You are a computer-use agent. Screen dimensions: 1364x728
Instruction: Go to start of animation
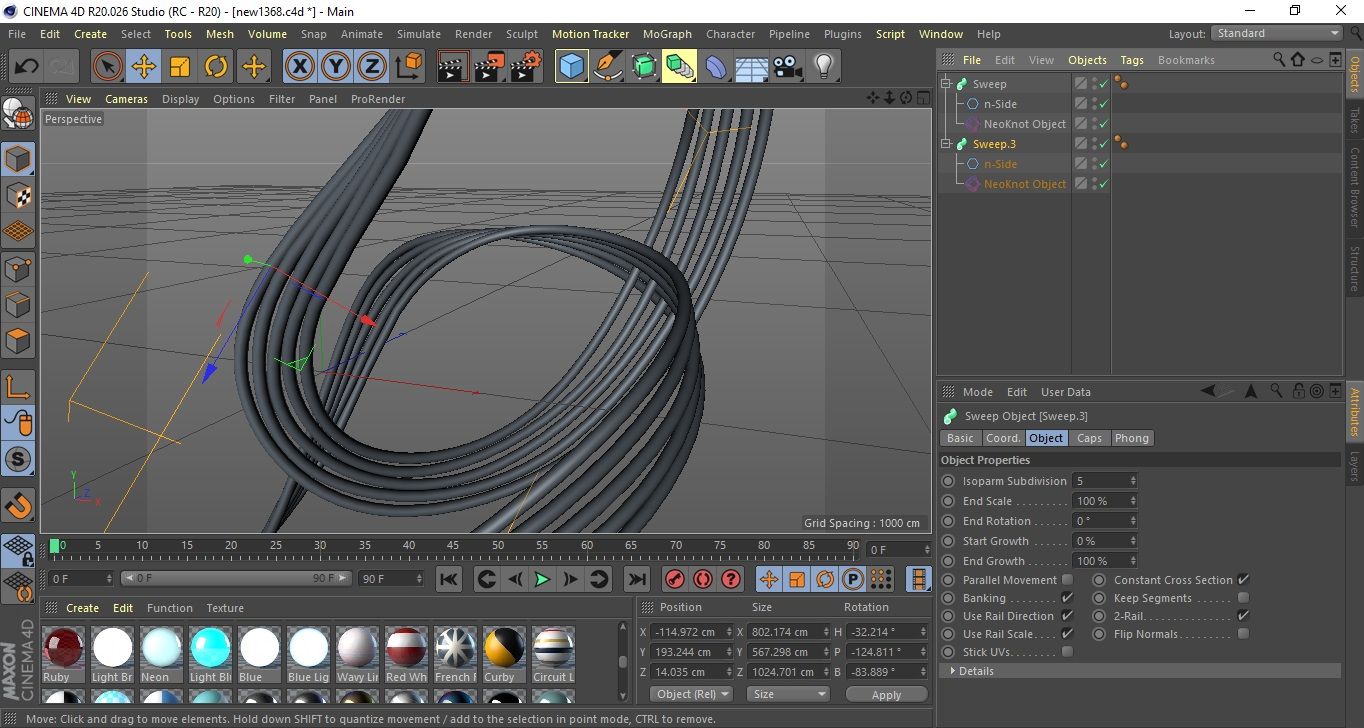[x=449, y=579]
